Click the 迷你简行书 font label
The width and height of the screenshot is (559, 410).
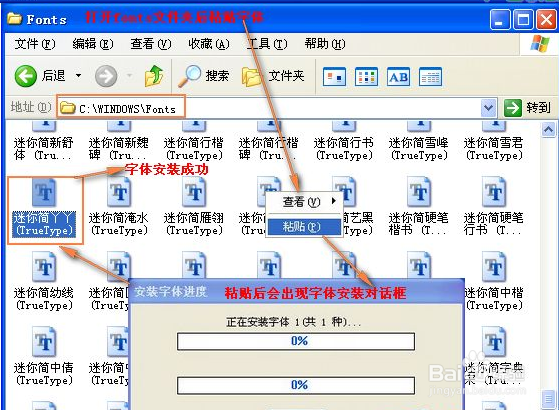[344, 149]
